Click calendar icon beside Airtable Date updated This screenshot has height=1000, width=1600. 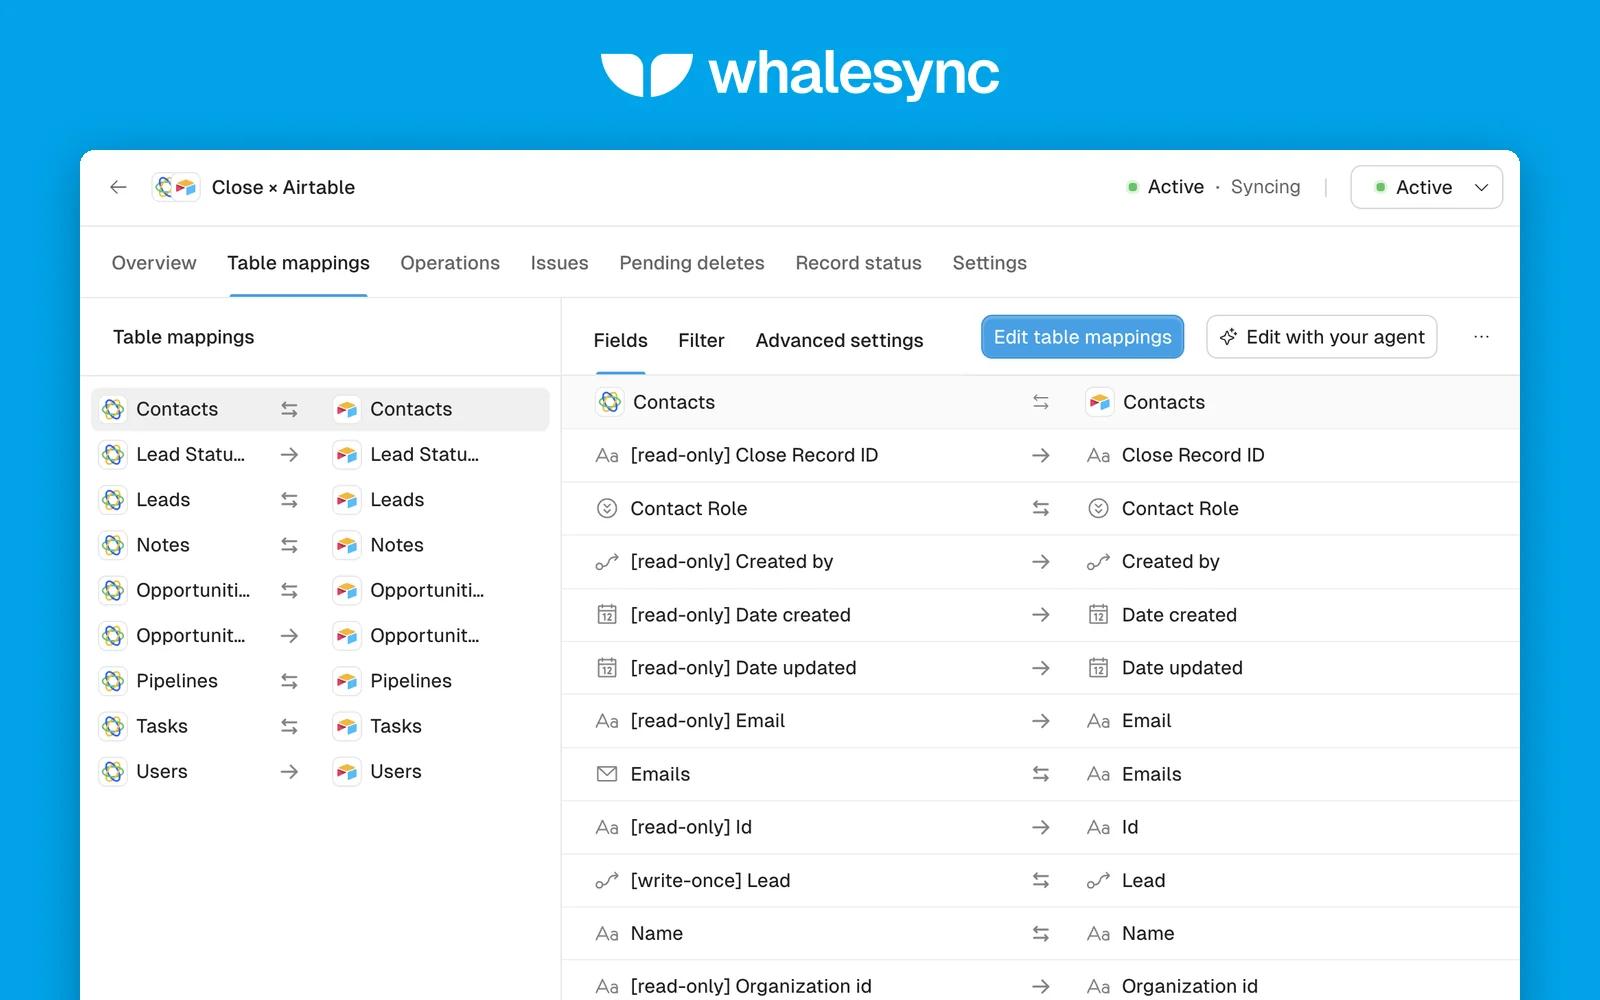click(x=1098, y=668)
